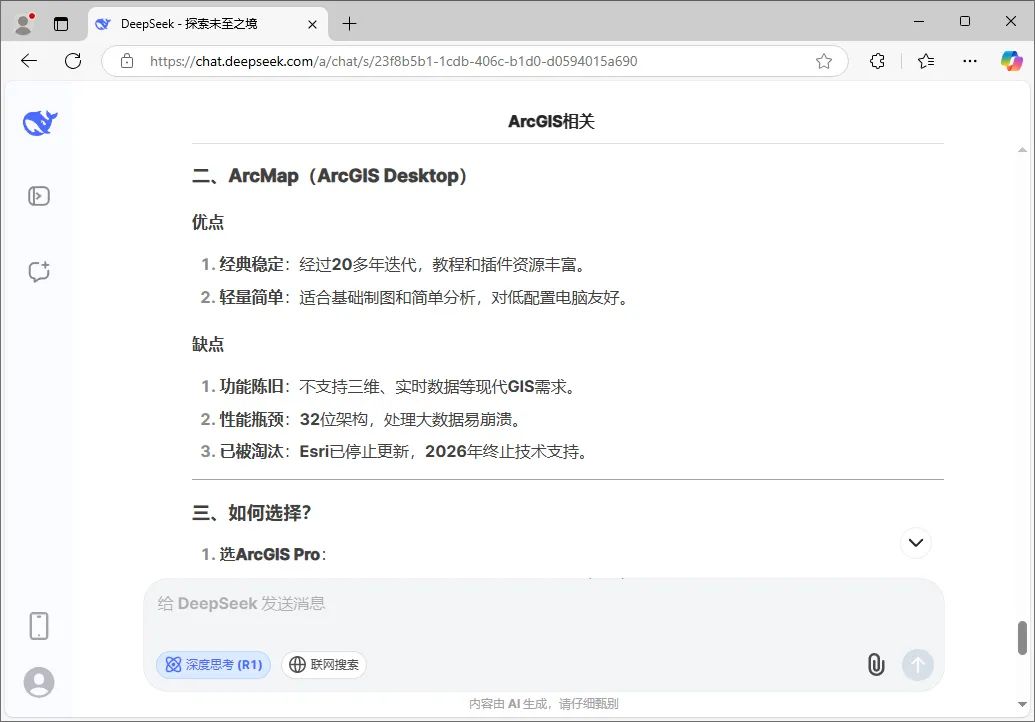Click the 优点 subheading
This screenshot has width=1035, height=722.
[208, 222]
